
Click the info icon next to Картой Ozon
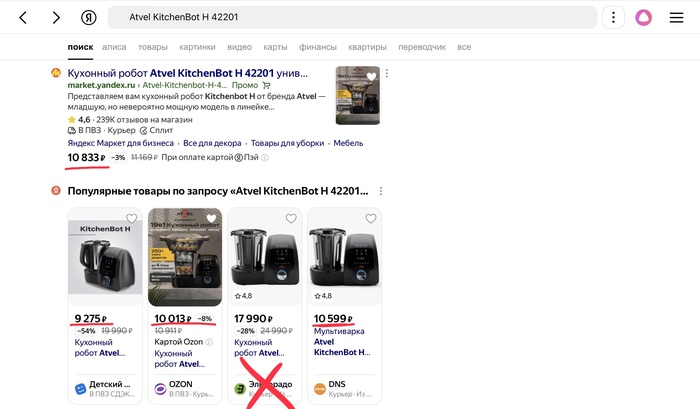click(x=209, y=342)
